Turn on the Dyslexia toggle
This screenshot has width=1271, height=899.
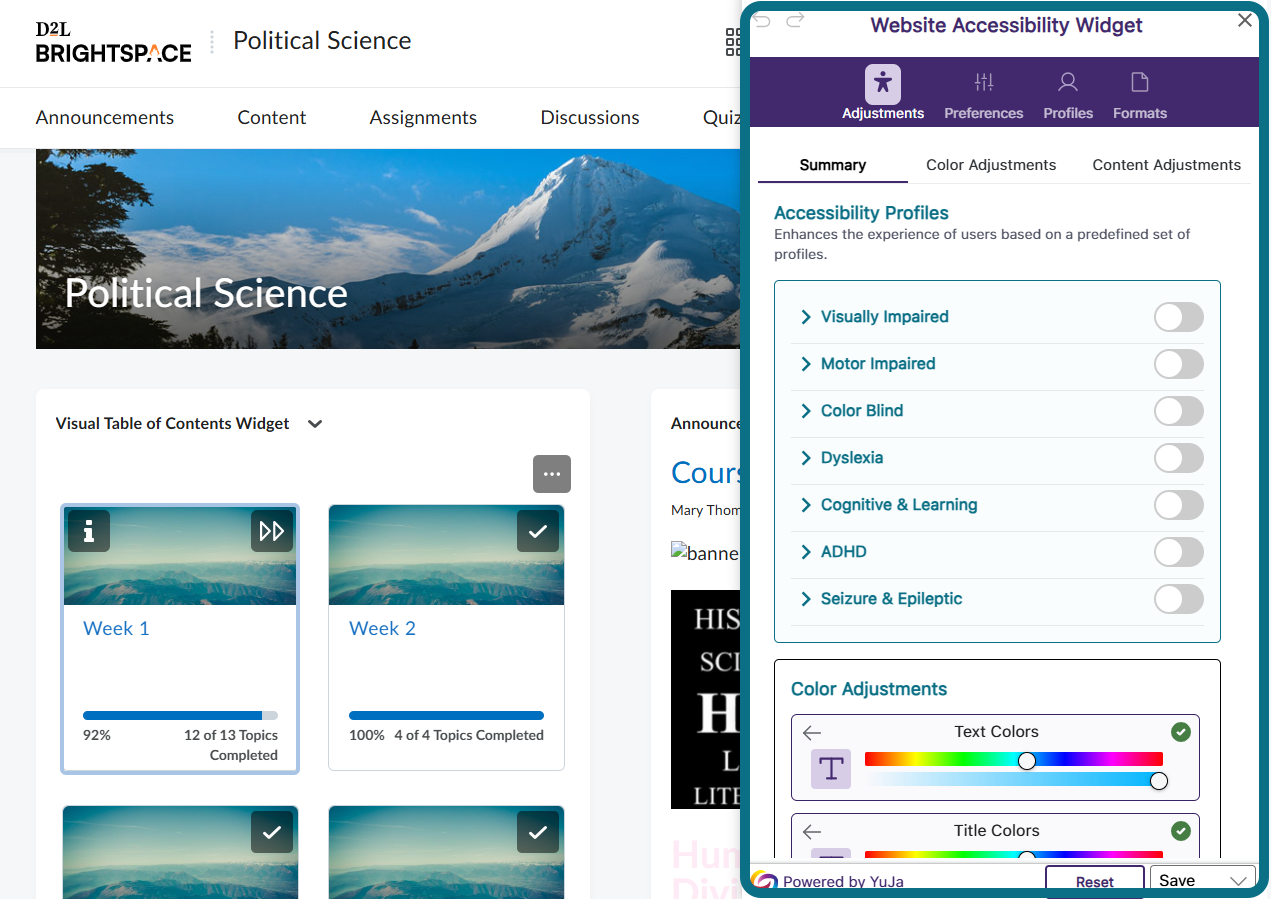coord(1179,458)
